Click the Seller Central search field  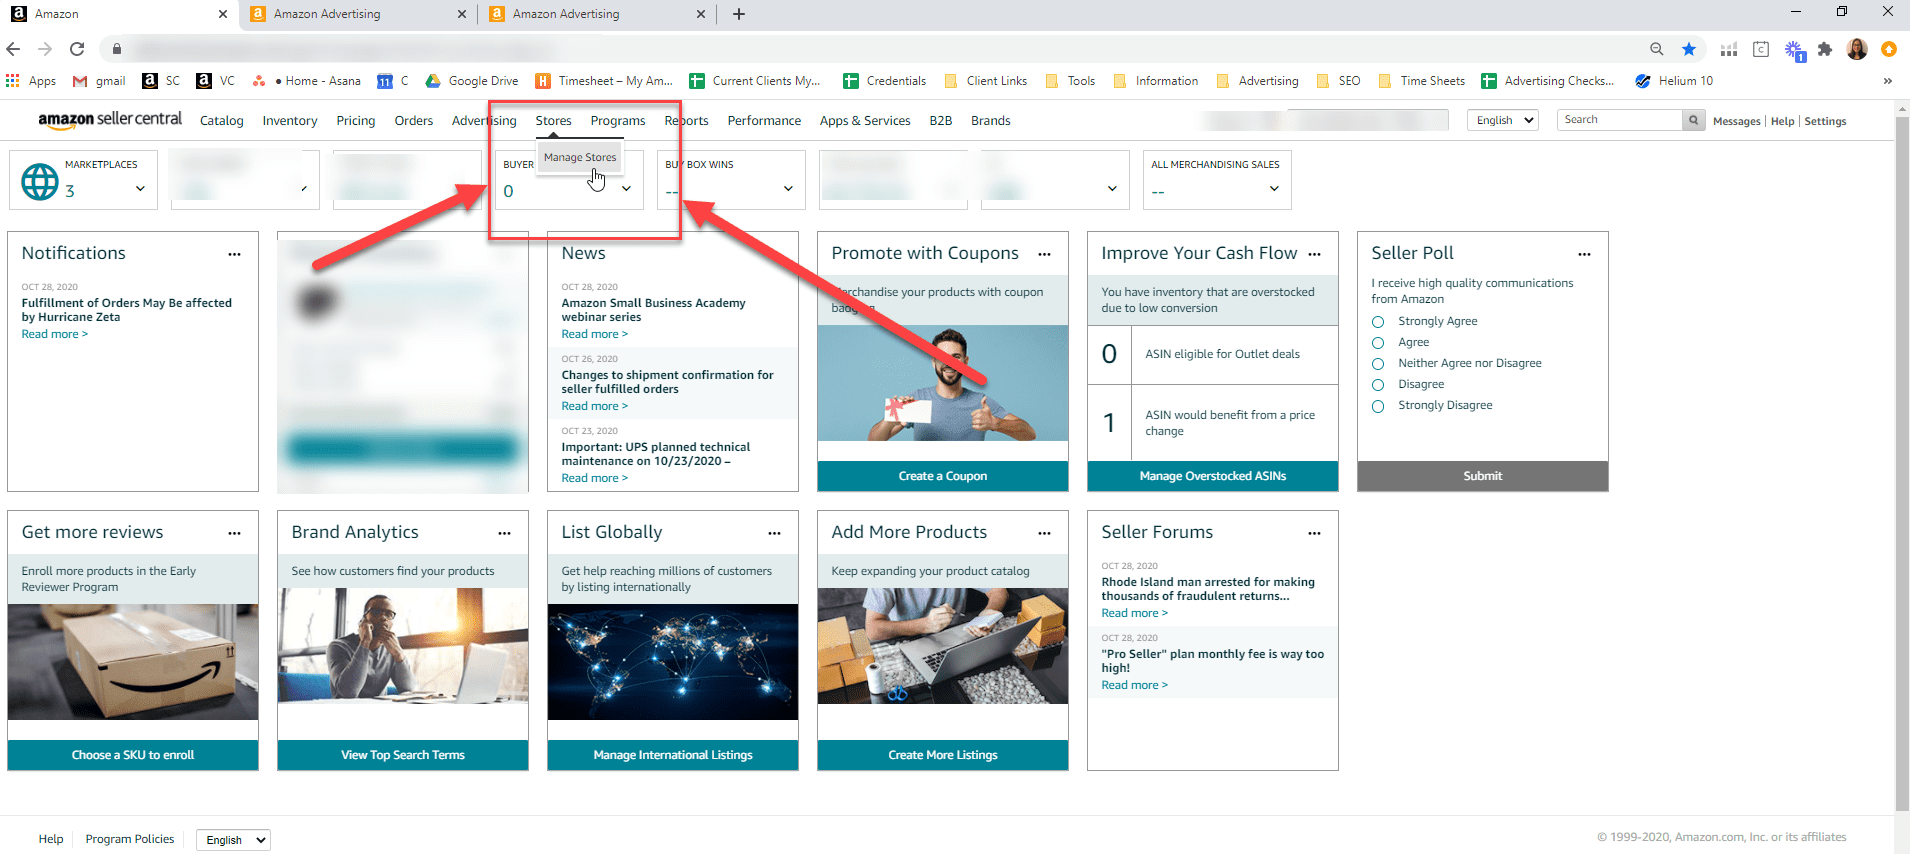pyautogui.click(x=1620, y=120)
